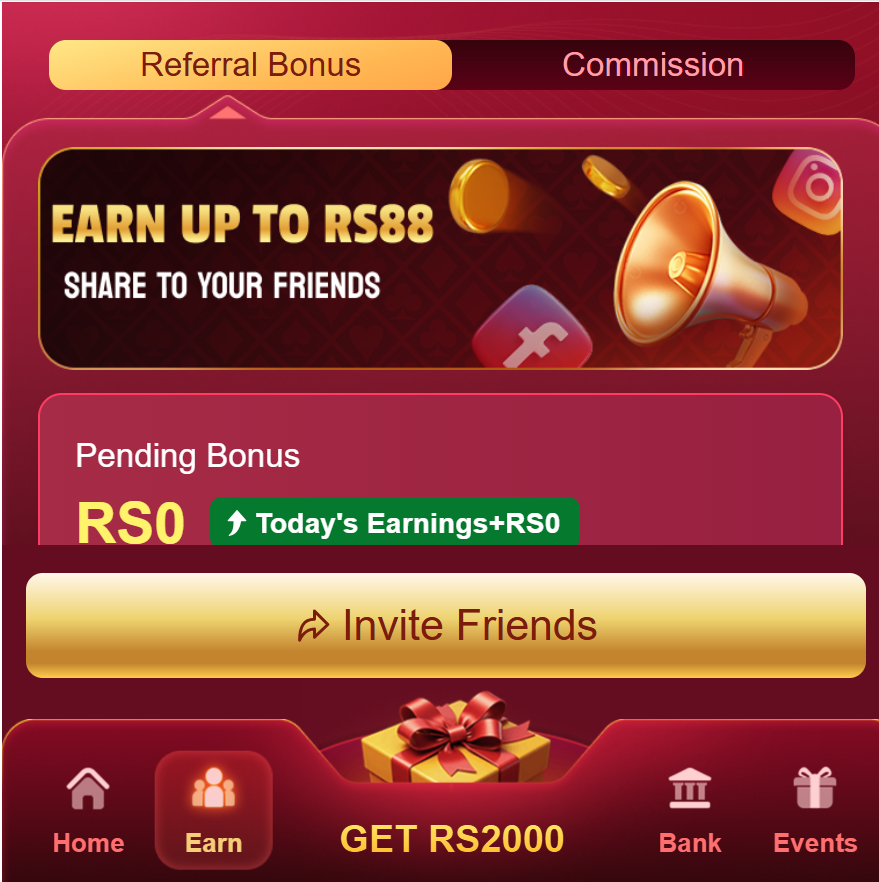This screenshot has height=882, width=879.
Task: Open the Home icon in bottom navigation
Action: (x=88, y=789)
